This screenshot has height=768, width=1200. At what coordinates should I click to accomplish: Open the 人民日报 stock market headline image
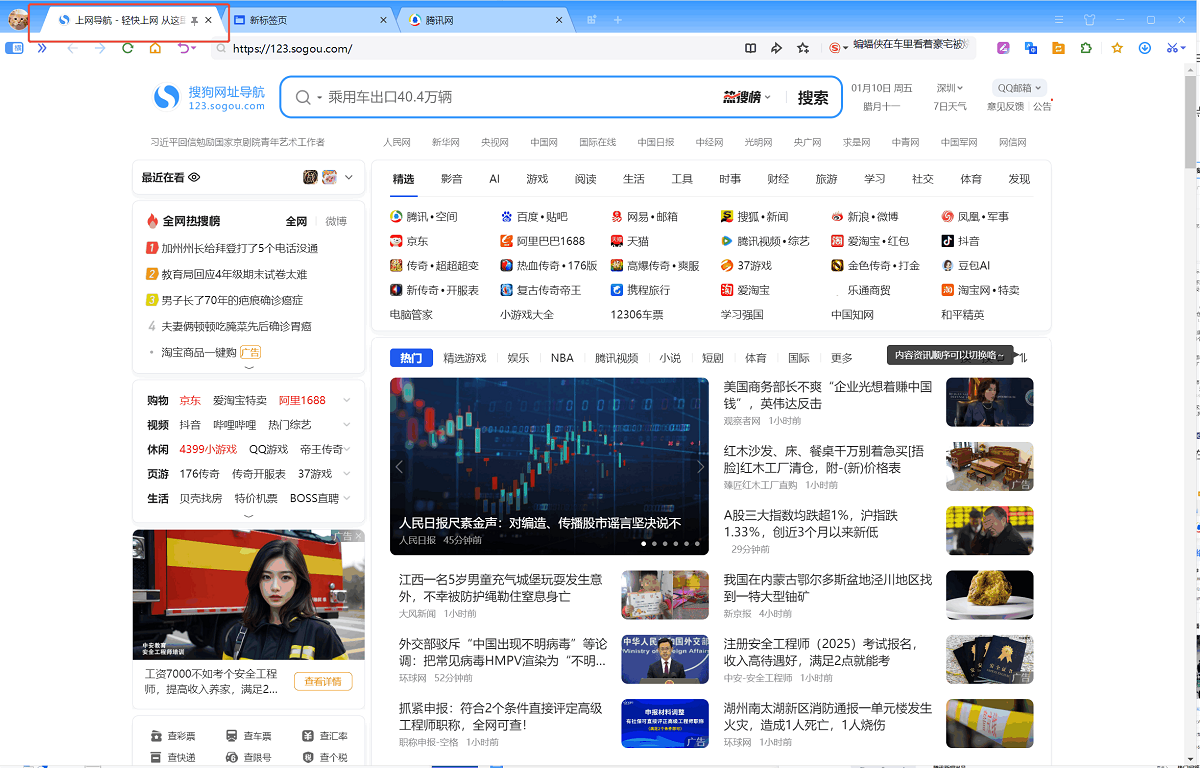pyautogui.click(x=549, y=466)
